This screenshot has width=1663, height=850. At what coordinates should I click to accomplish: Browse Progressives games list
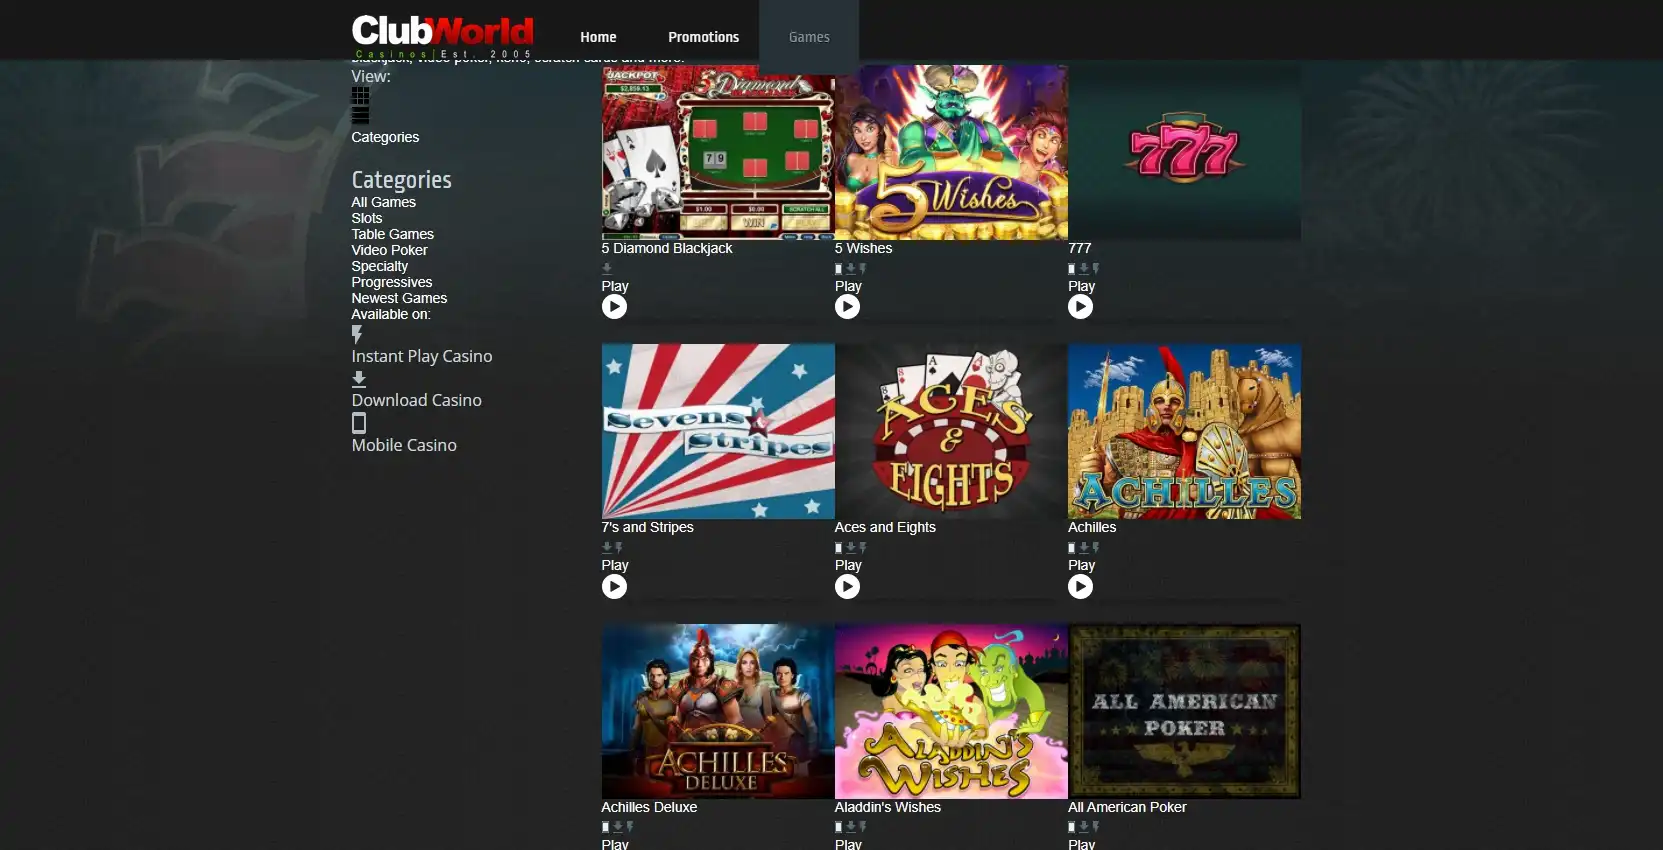click(392, 282)
